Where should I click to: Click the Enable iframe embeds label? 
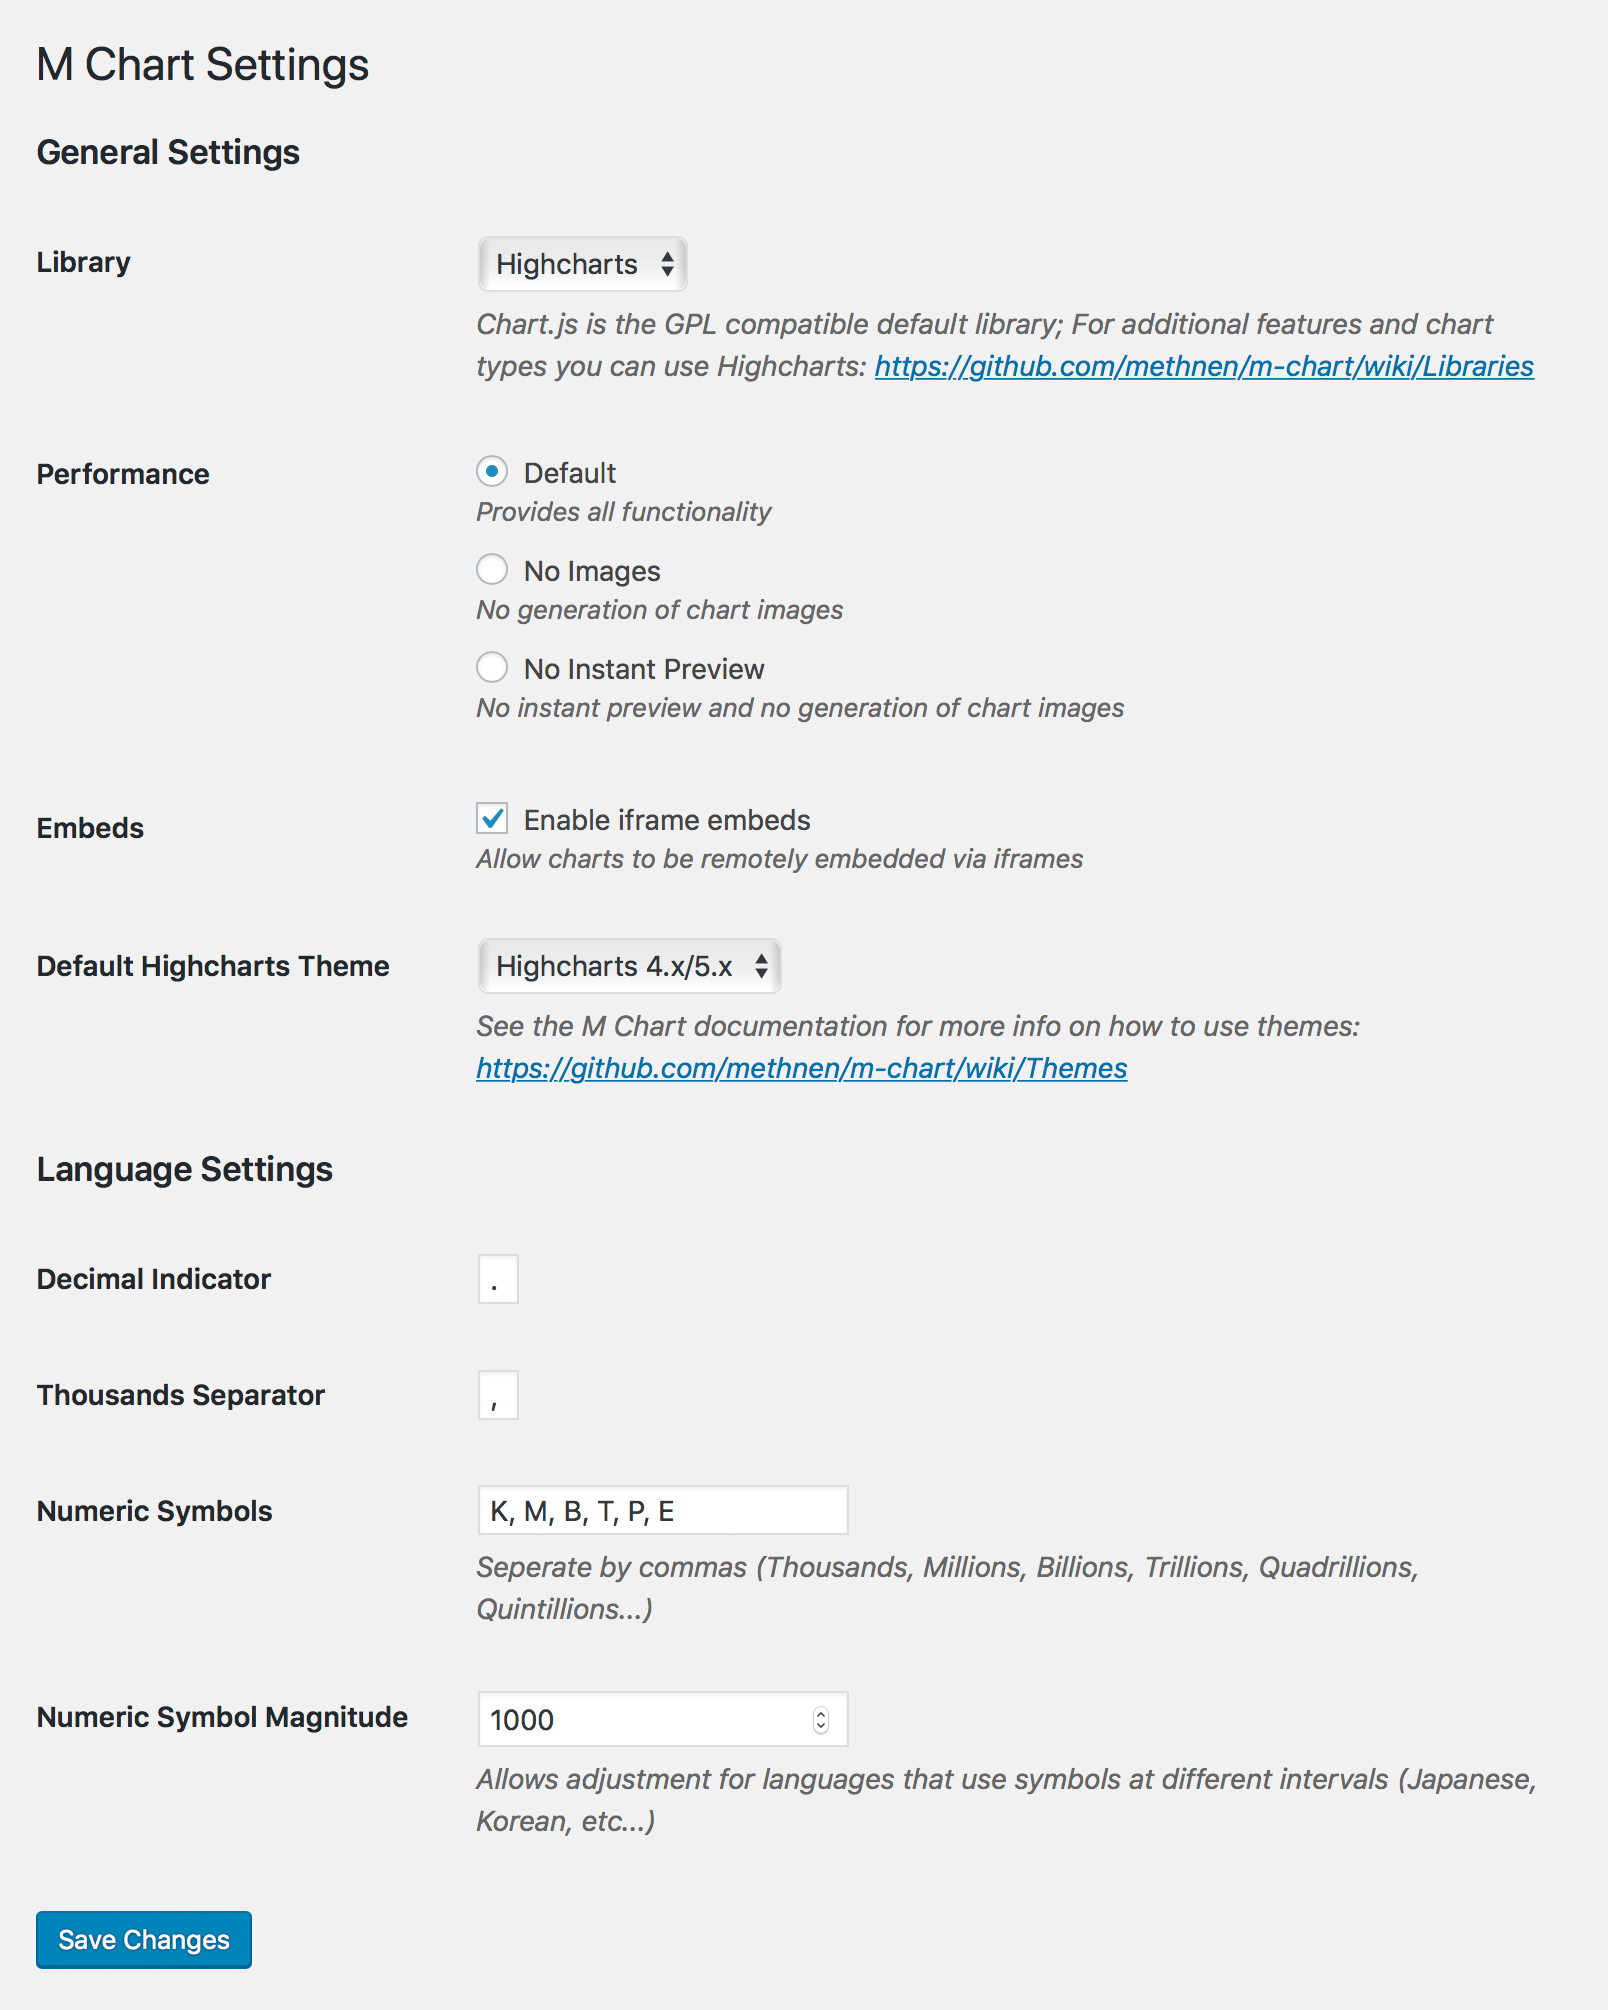667,821
